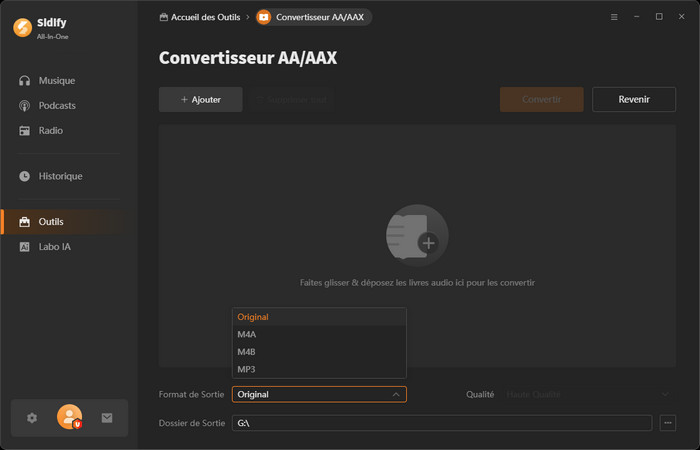Click the Ajouter button
Viewport: 700px width, 450px height.
(x=200, y=100)
